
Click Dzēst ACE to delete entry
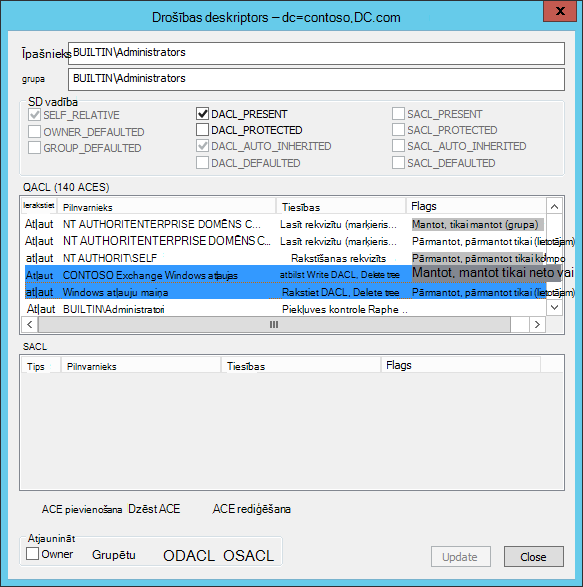pos(154,509)
